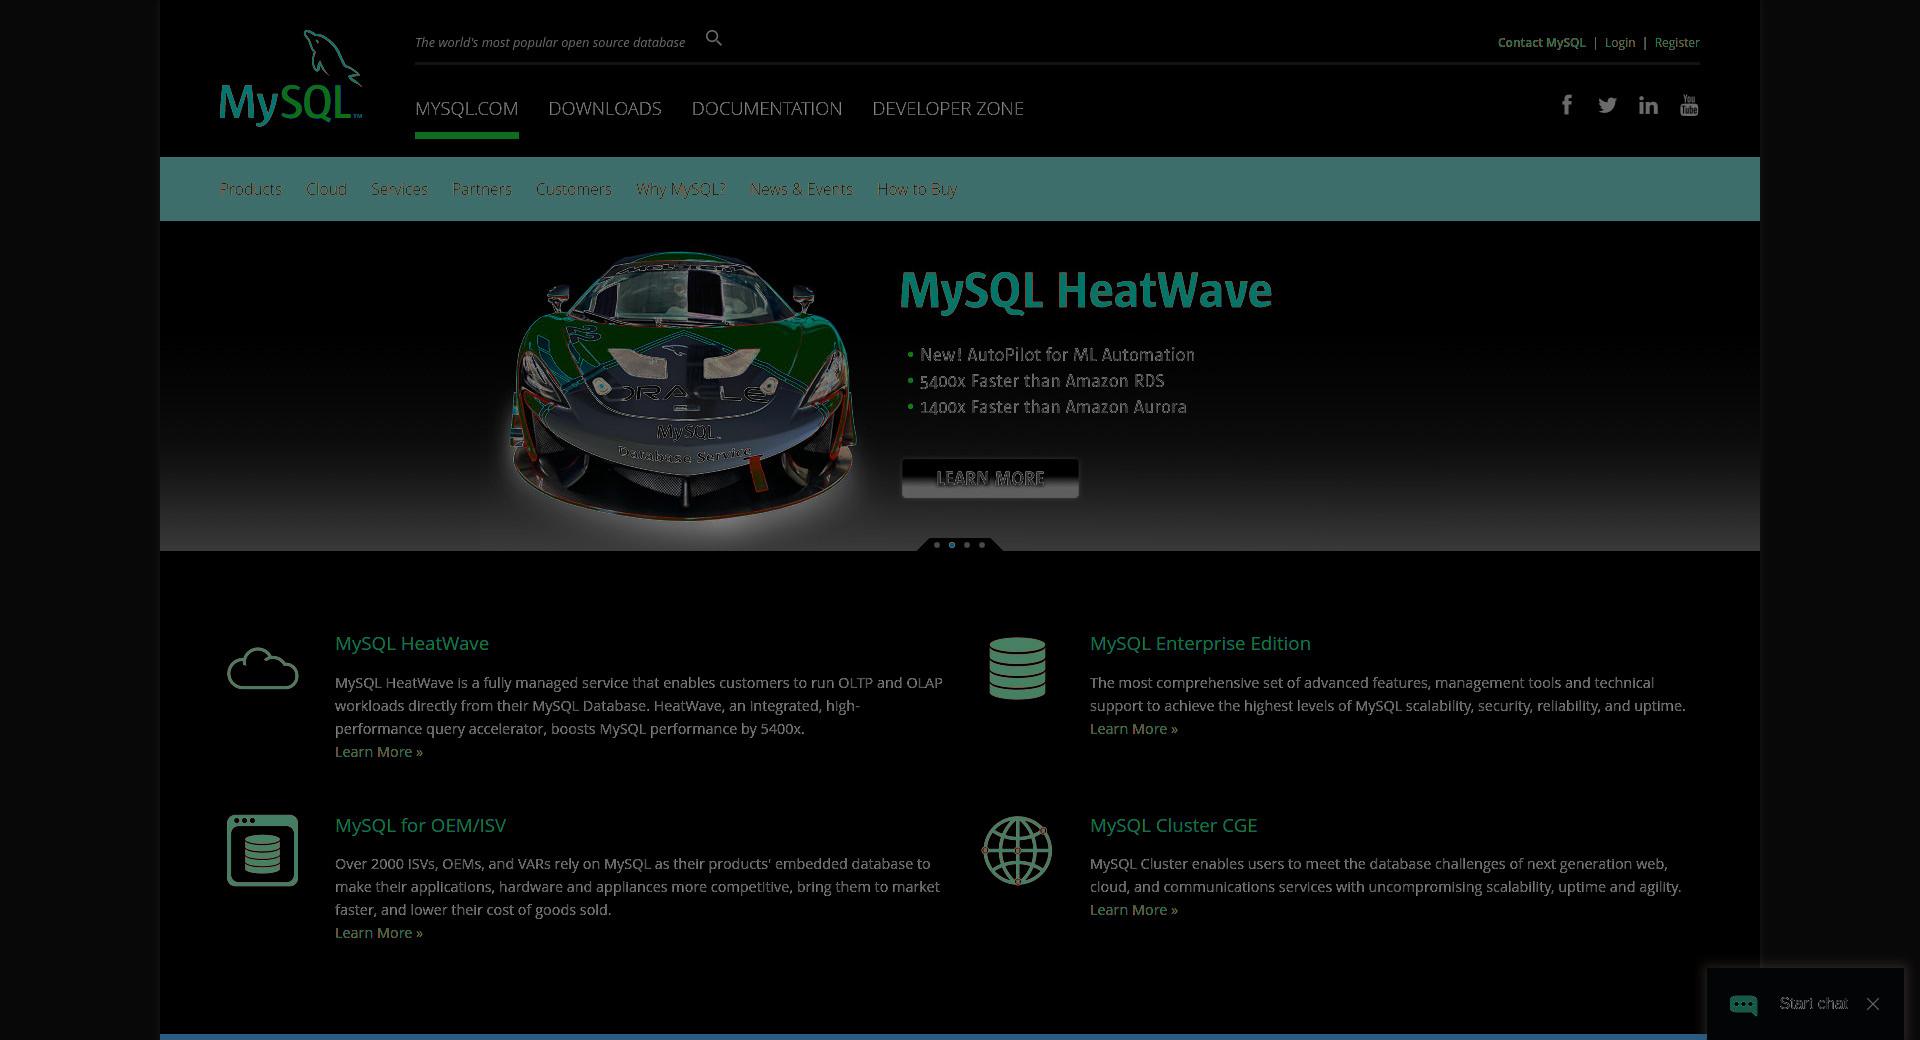Image resolution: width=1920 pixels, height=1040 pixels.
Task: Click the database stack icon for Enterprise Edition
Action: 1017,668
